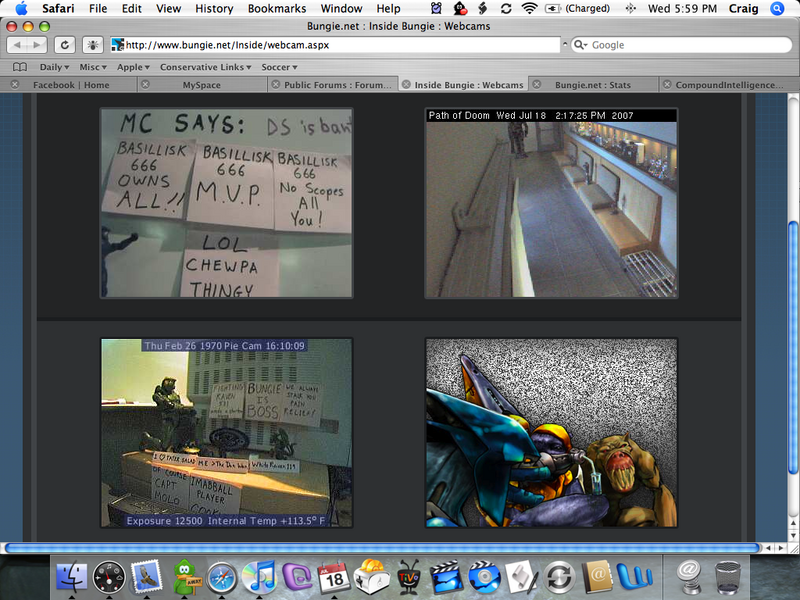
Task: Open the History menu
Action: click(x=214, y=8)
